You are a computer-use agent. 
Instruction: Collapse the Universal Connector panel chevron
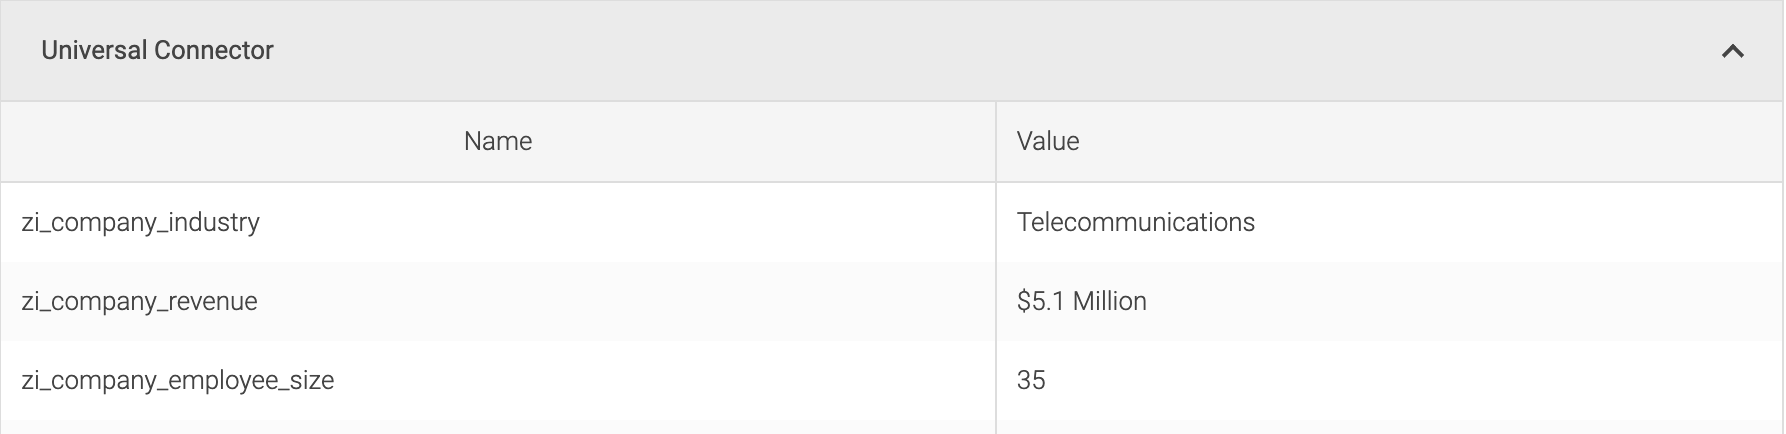tap(1732, 51)
